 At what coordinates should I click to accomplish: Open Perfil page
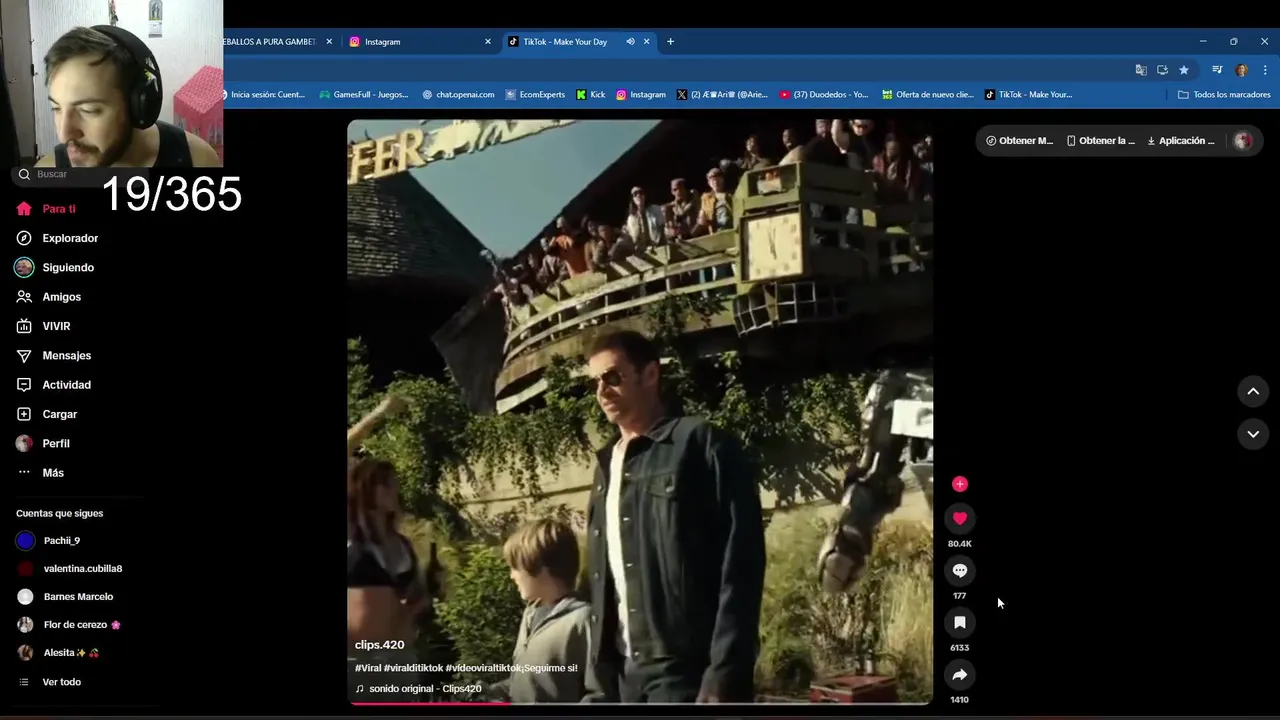[43, 443]
